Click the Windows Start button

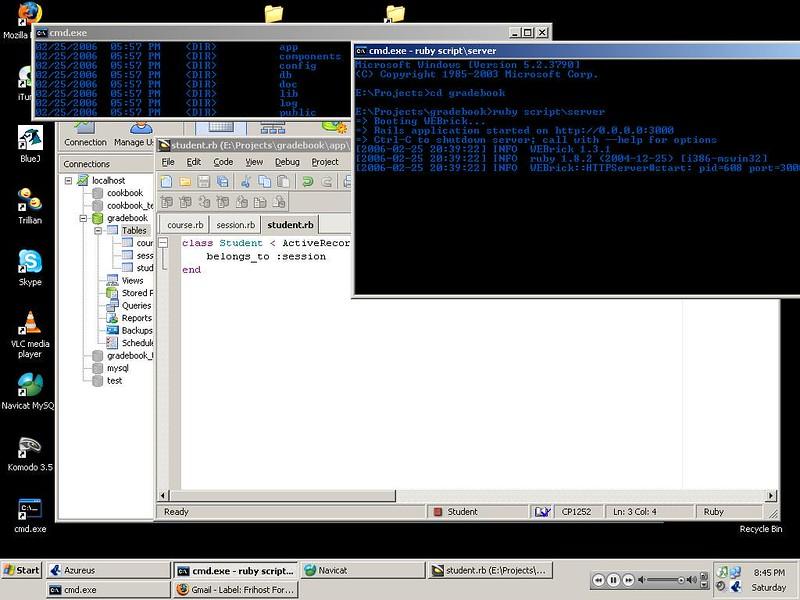tap(22, 570)
